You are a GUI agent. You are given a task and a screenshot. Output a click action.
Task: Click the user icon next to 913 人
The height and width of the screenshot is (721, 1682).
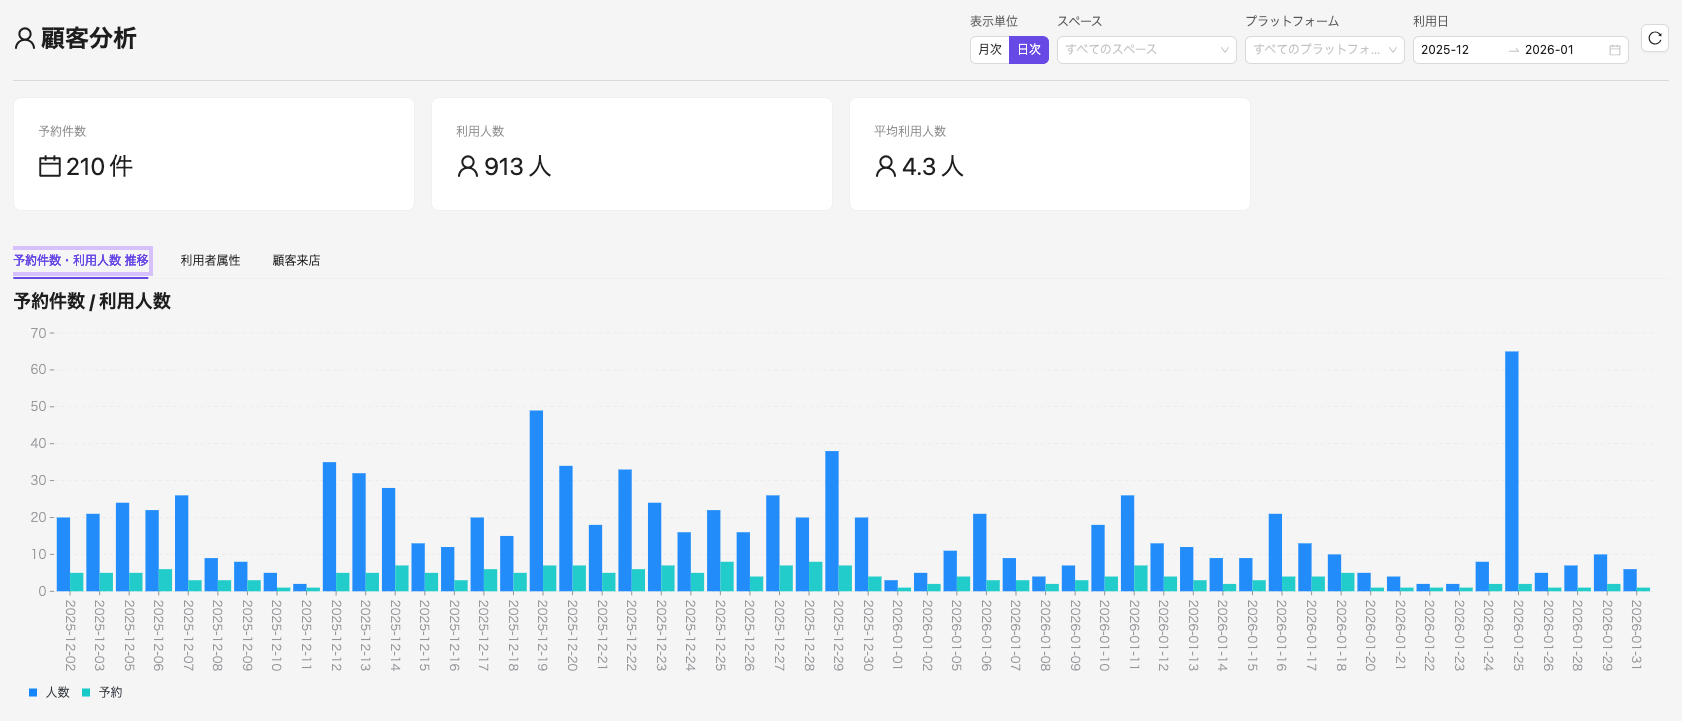click(x=467, y=166)
